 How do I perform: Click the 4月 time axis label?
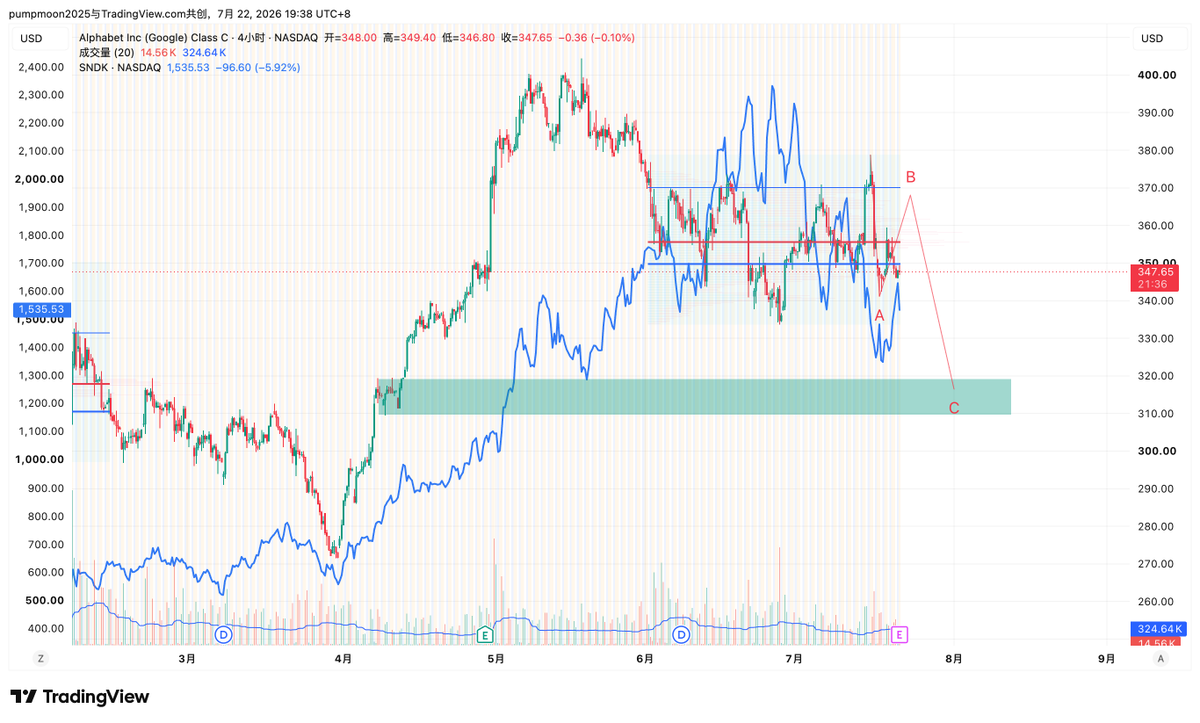(x=343, y=659)
